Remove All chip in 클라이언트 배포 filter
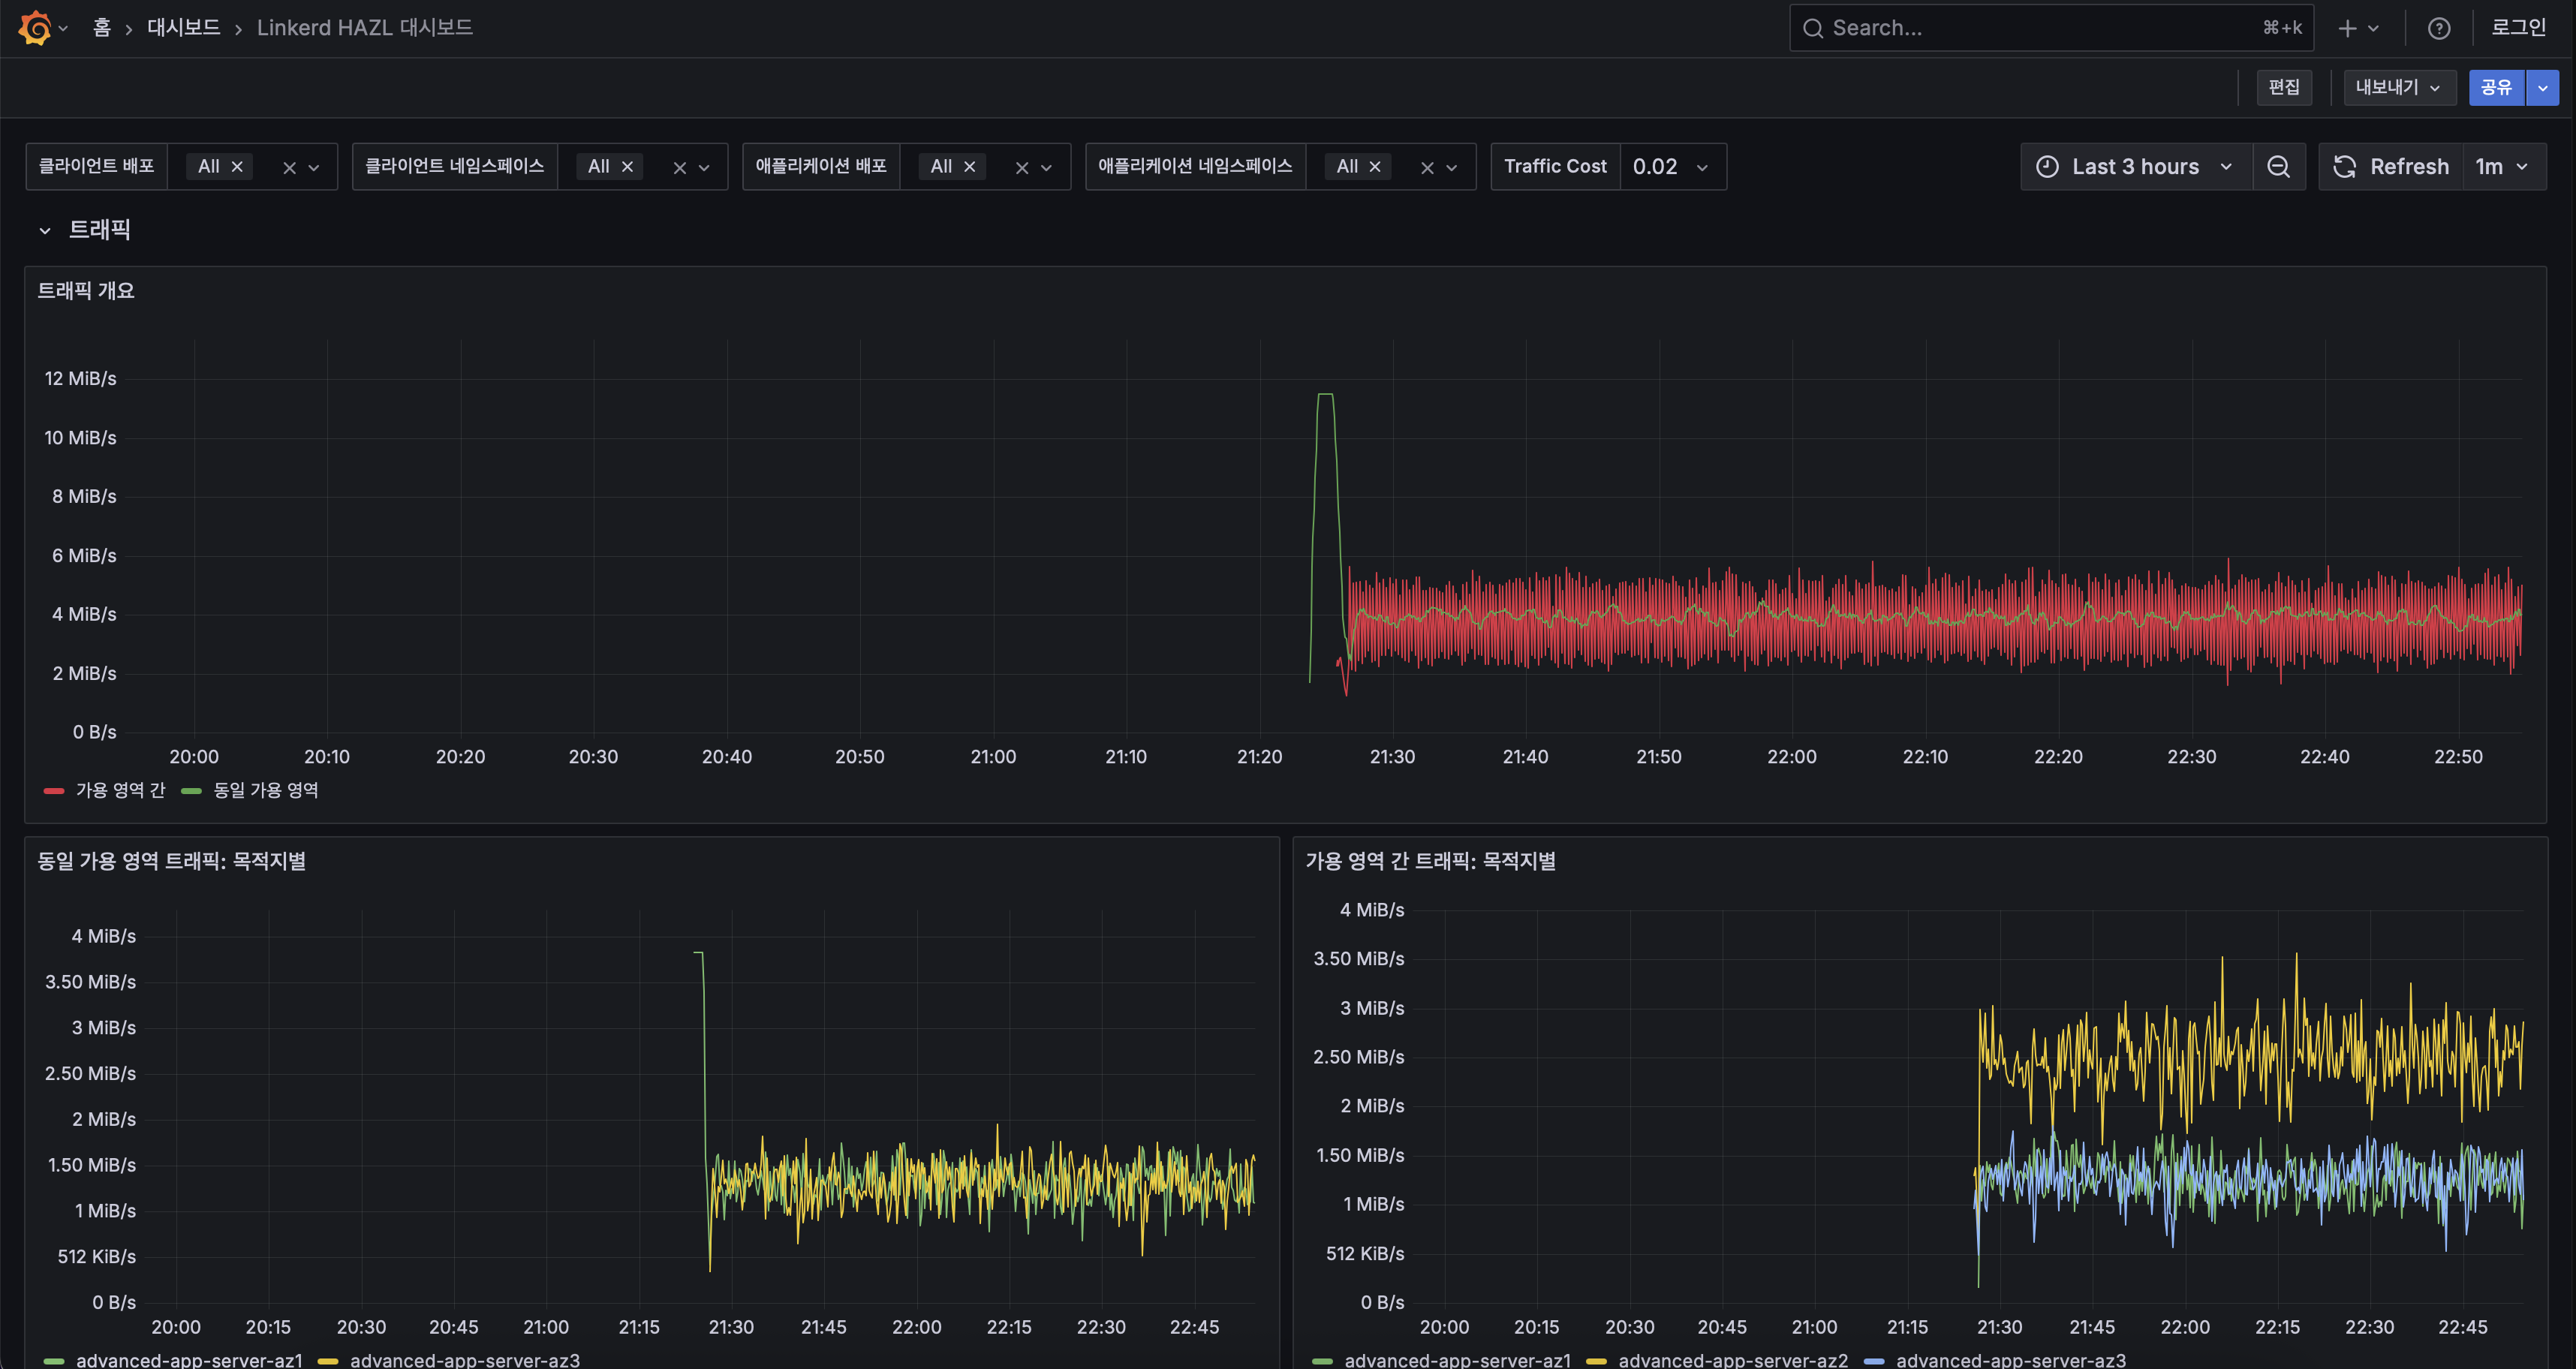This screenshot has width=2576, height=1369. [237, 167]
